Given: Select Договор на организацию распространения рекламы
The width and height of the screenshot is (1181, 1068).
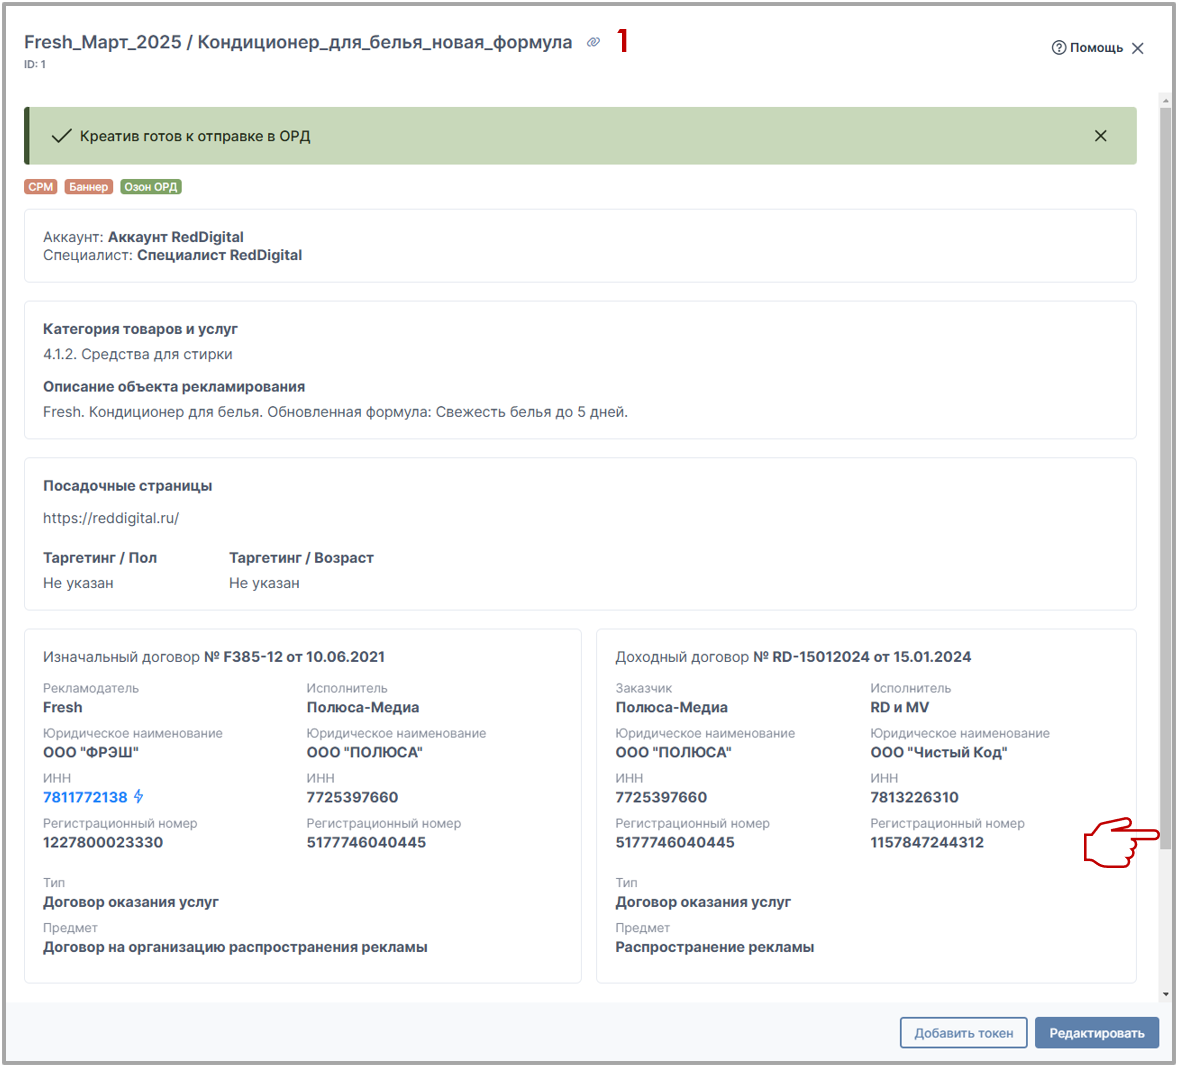Looking at the screenshot, I should pyautogui.click(x=235, y=947).
